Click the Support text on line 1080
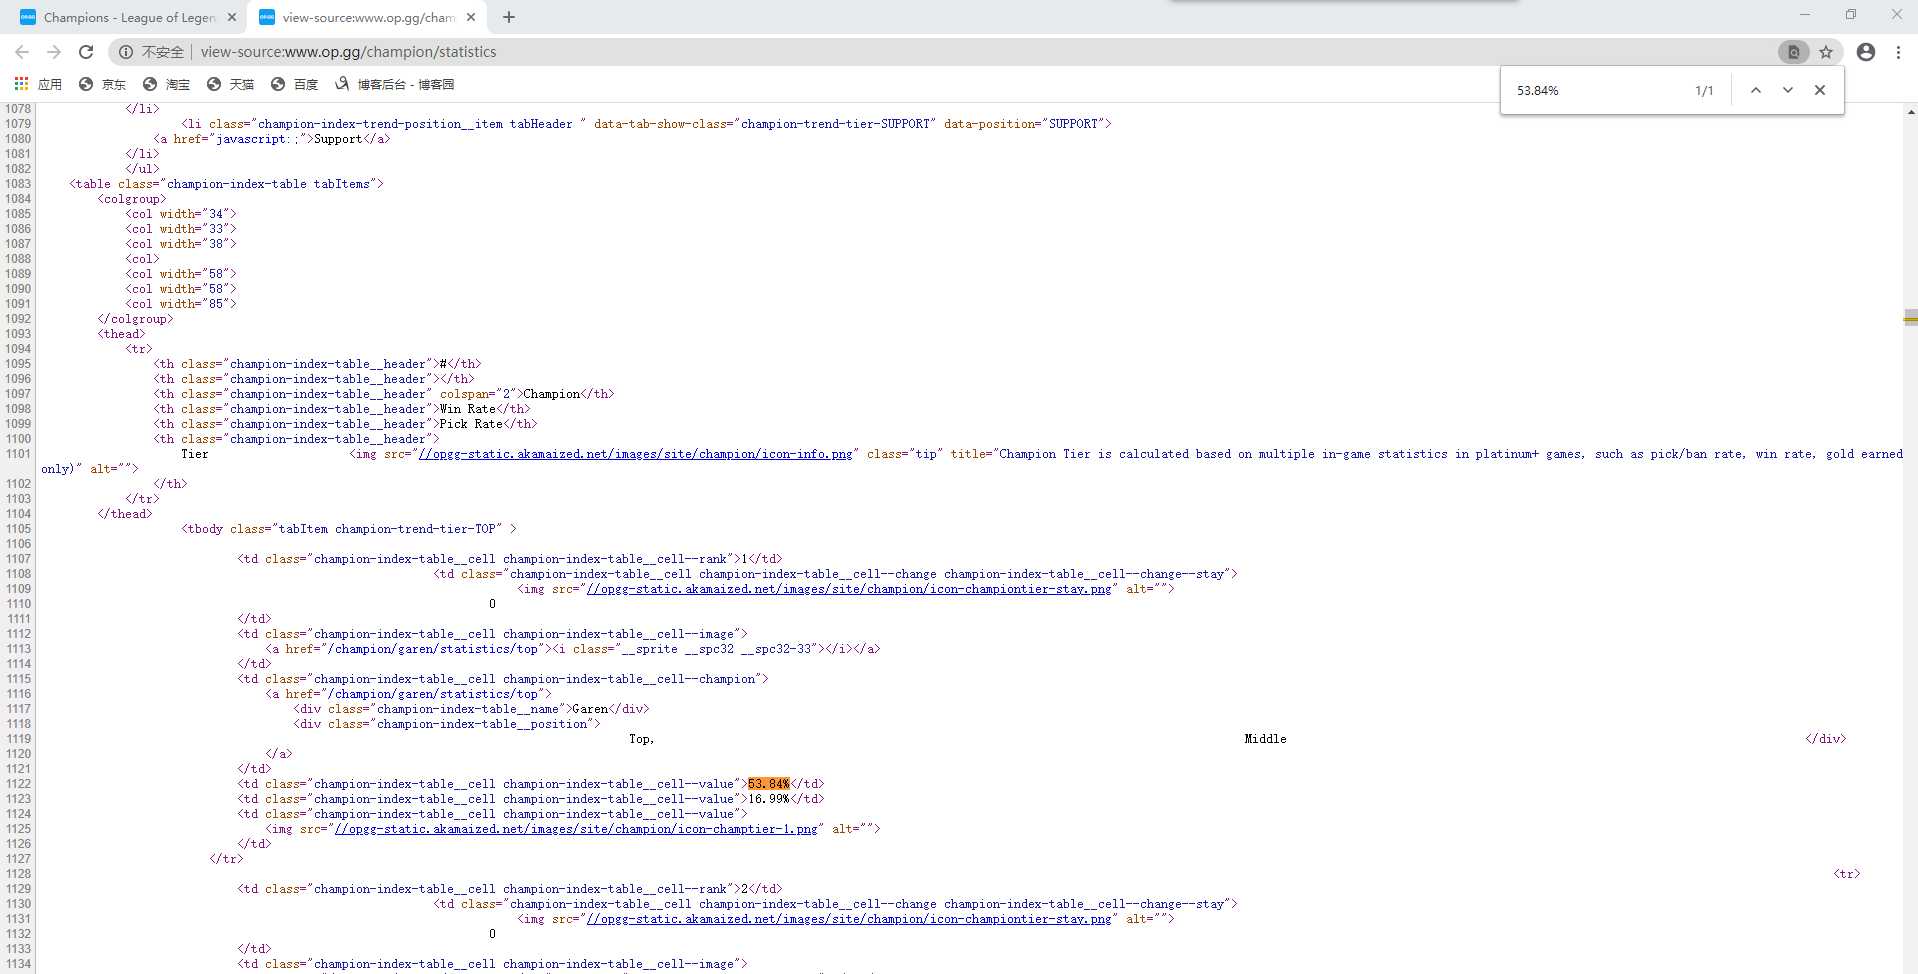Screen dimensions: 1918x974 338,139
